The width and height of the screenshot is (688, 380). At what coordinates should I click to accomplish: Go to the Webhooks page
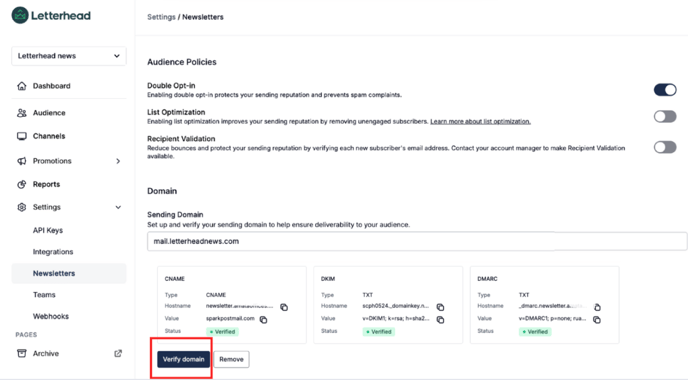coord(51,316)
